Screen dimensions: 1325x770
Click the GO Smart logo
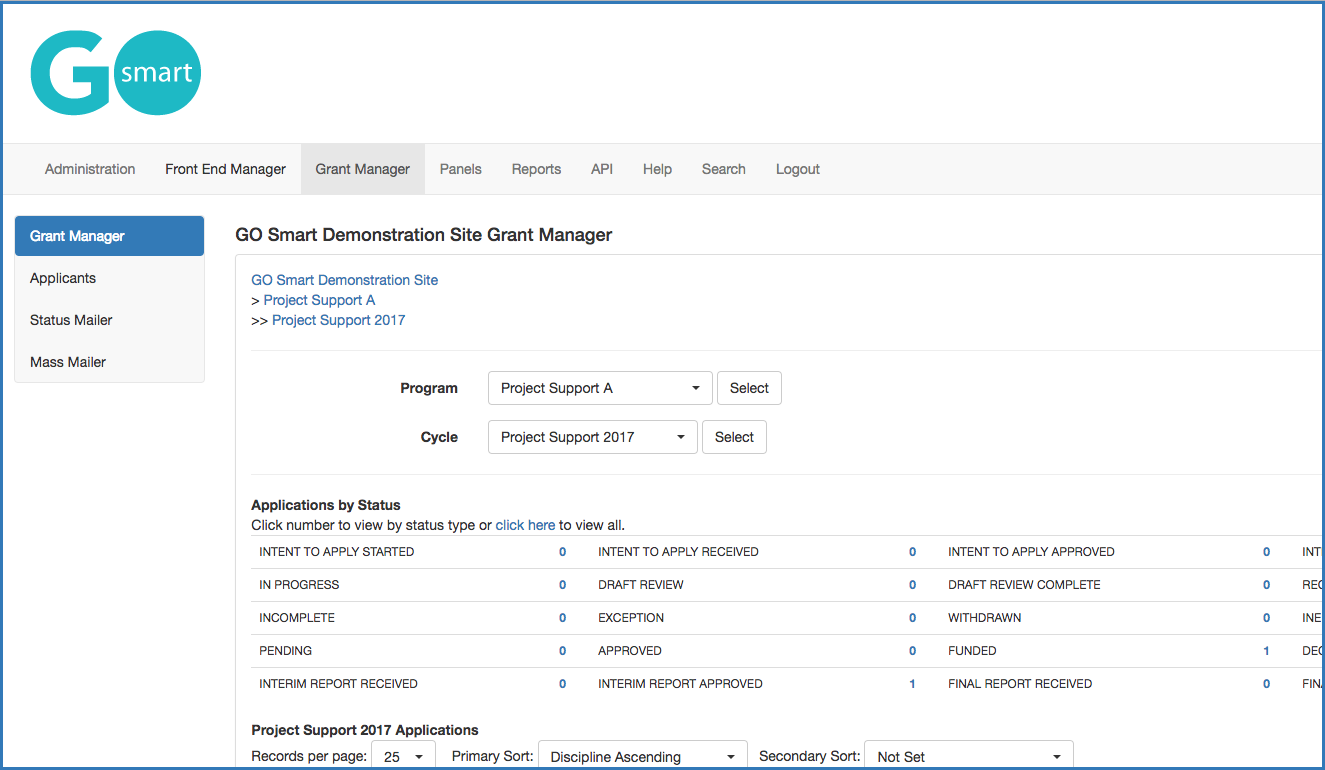pos(116,73)
